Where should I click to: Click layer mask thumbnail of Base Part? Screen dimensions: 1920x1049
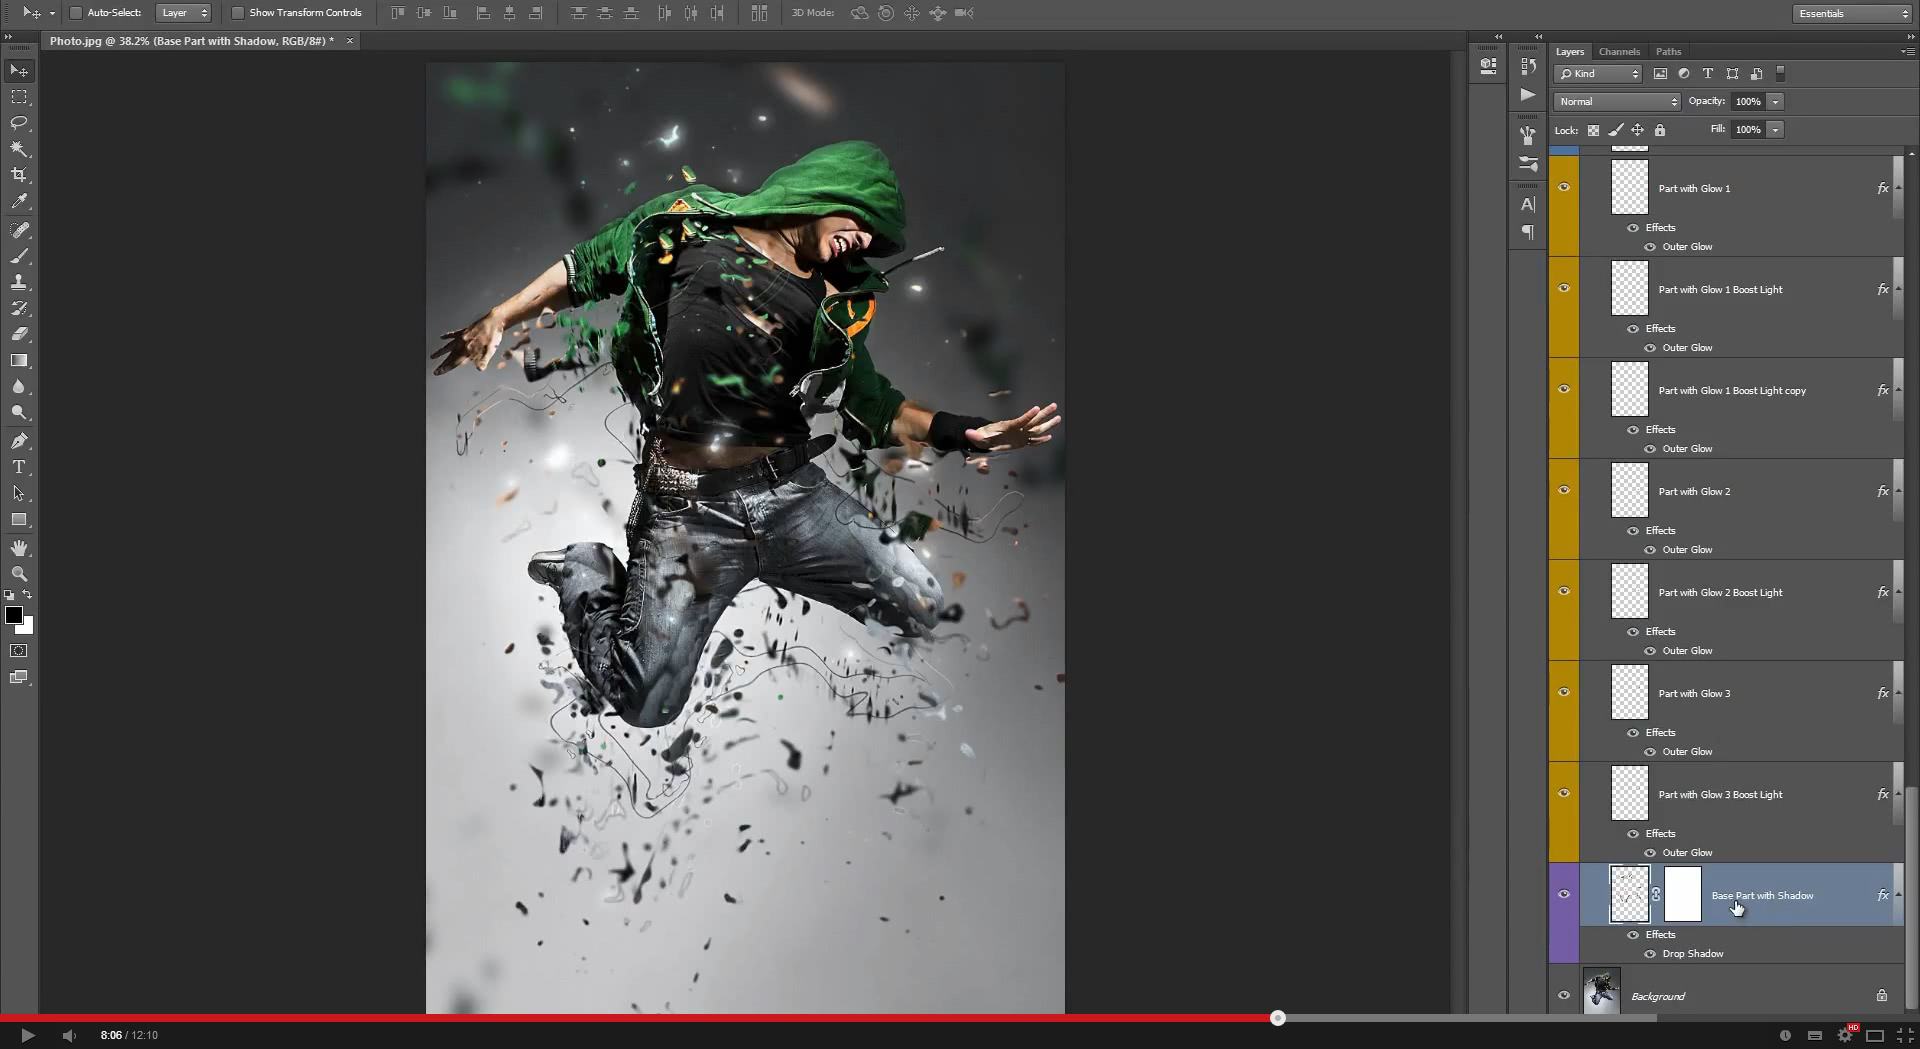click(x=1682, y=895)
